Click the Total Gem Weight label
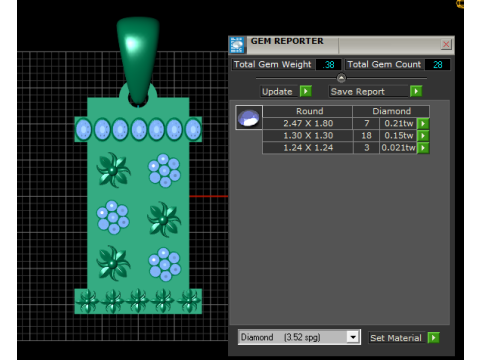Viewport: 480px width, 360px height. [273, 64]
